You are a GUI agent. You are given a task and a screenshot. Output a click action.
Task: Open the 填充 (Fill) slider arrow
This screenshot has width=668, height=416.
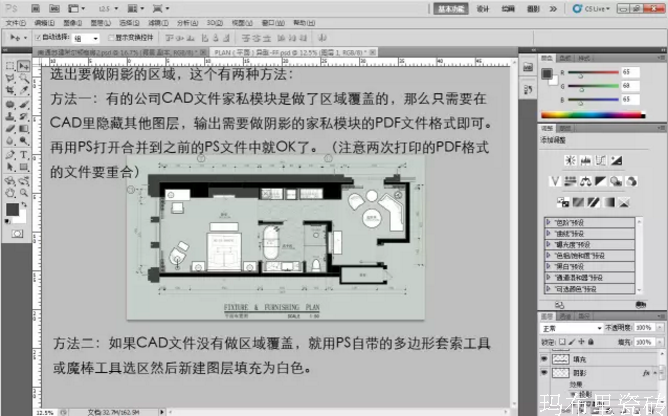click(660, 342)
